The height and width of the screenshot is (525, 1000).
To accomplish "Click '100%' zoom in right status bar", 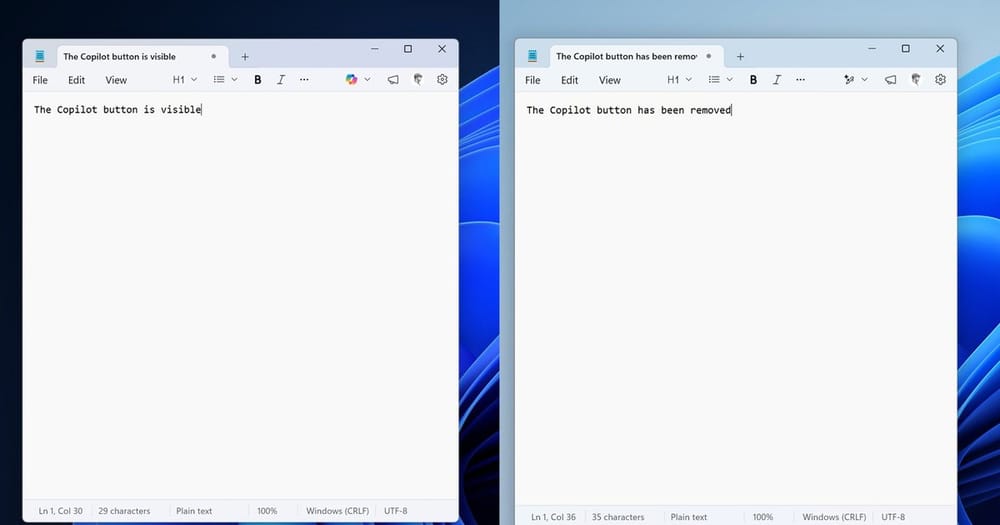I will pyautogui.click(x=763, y=517).
